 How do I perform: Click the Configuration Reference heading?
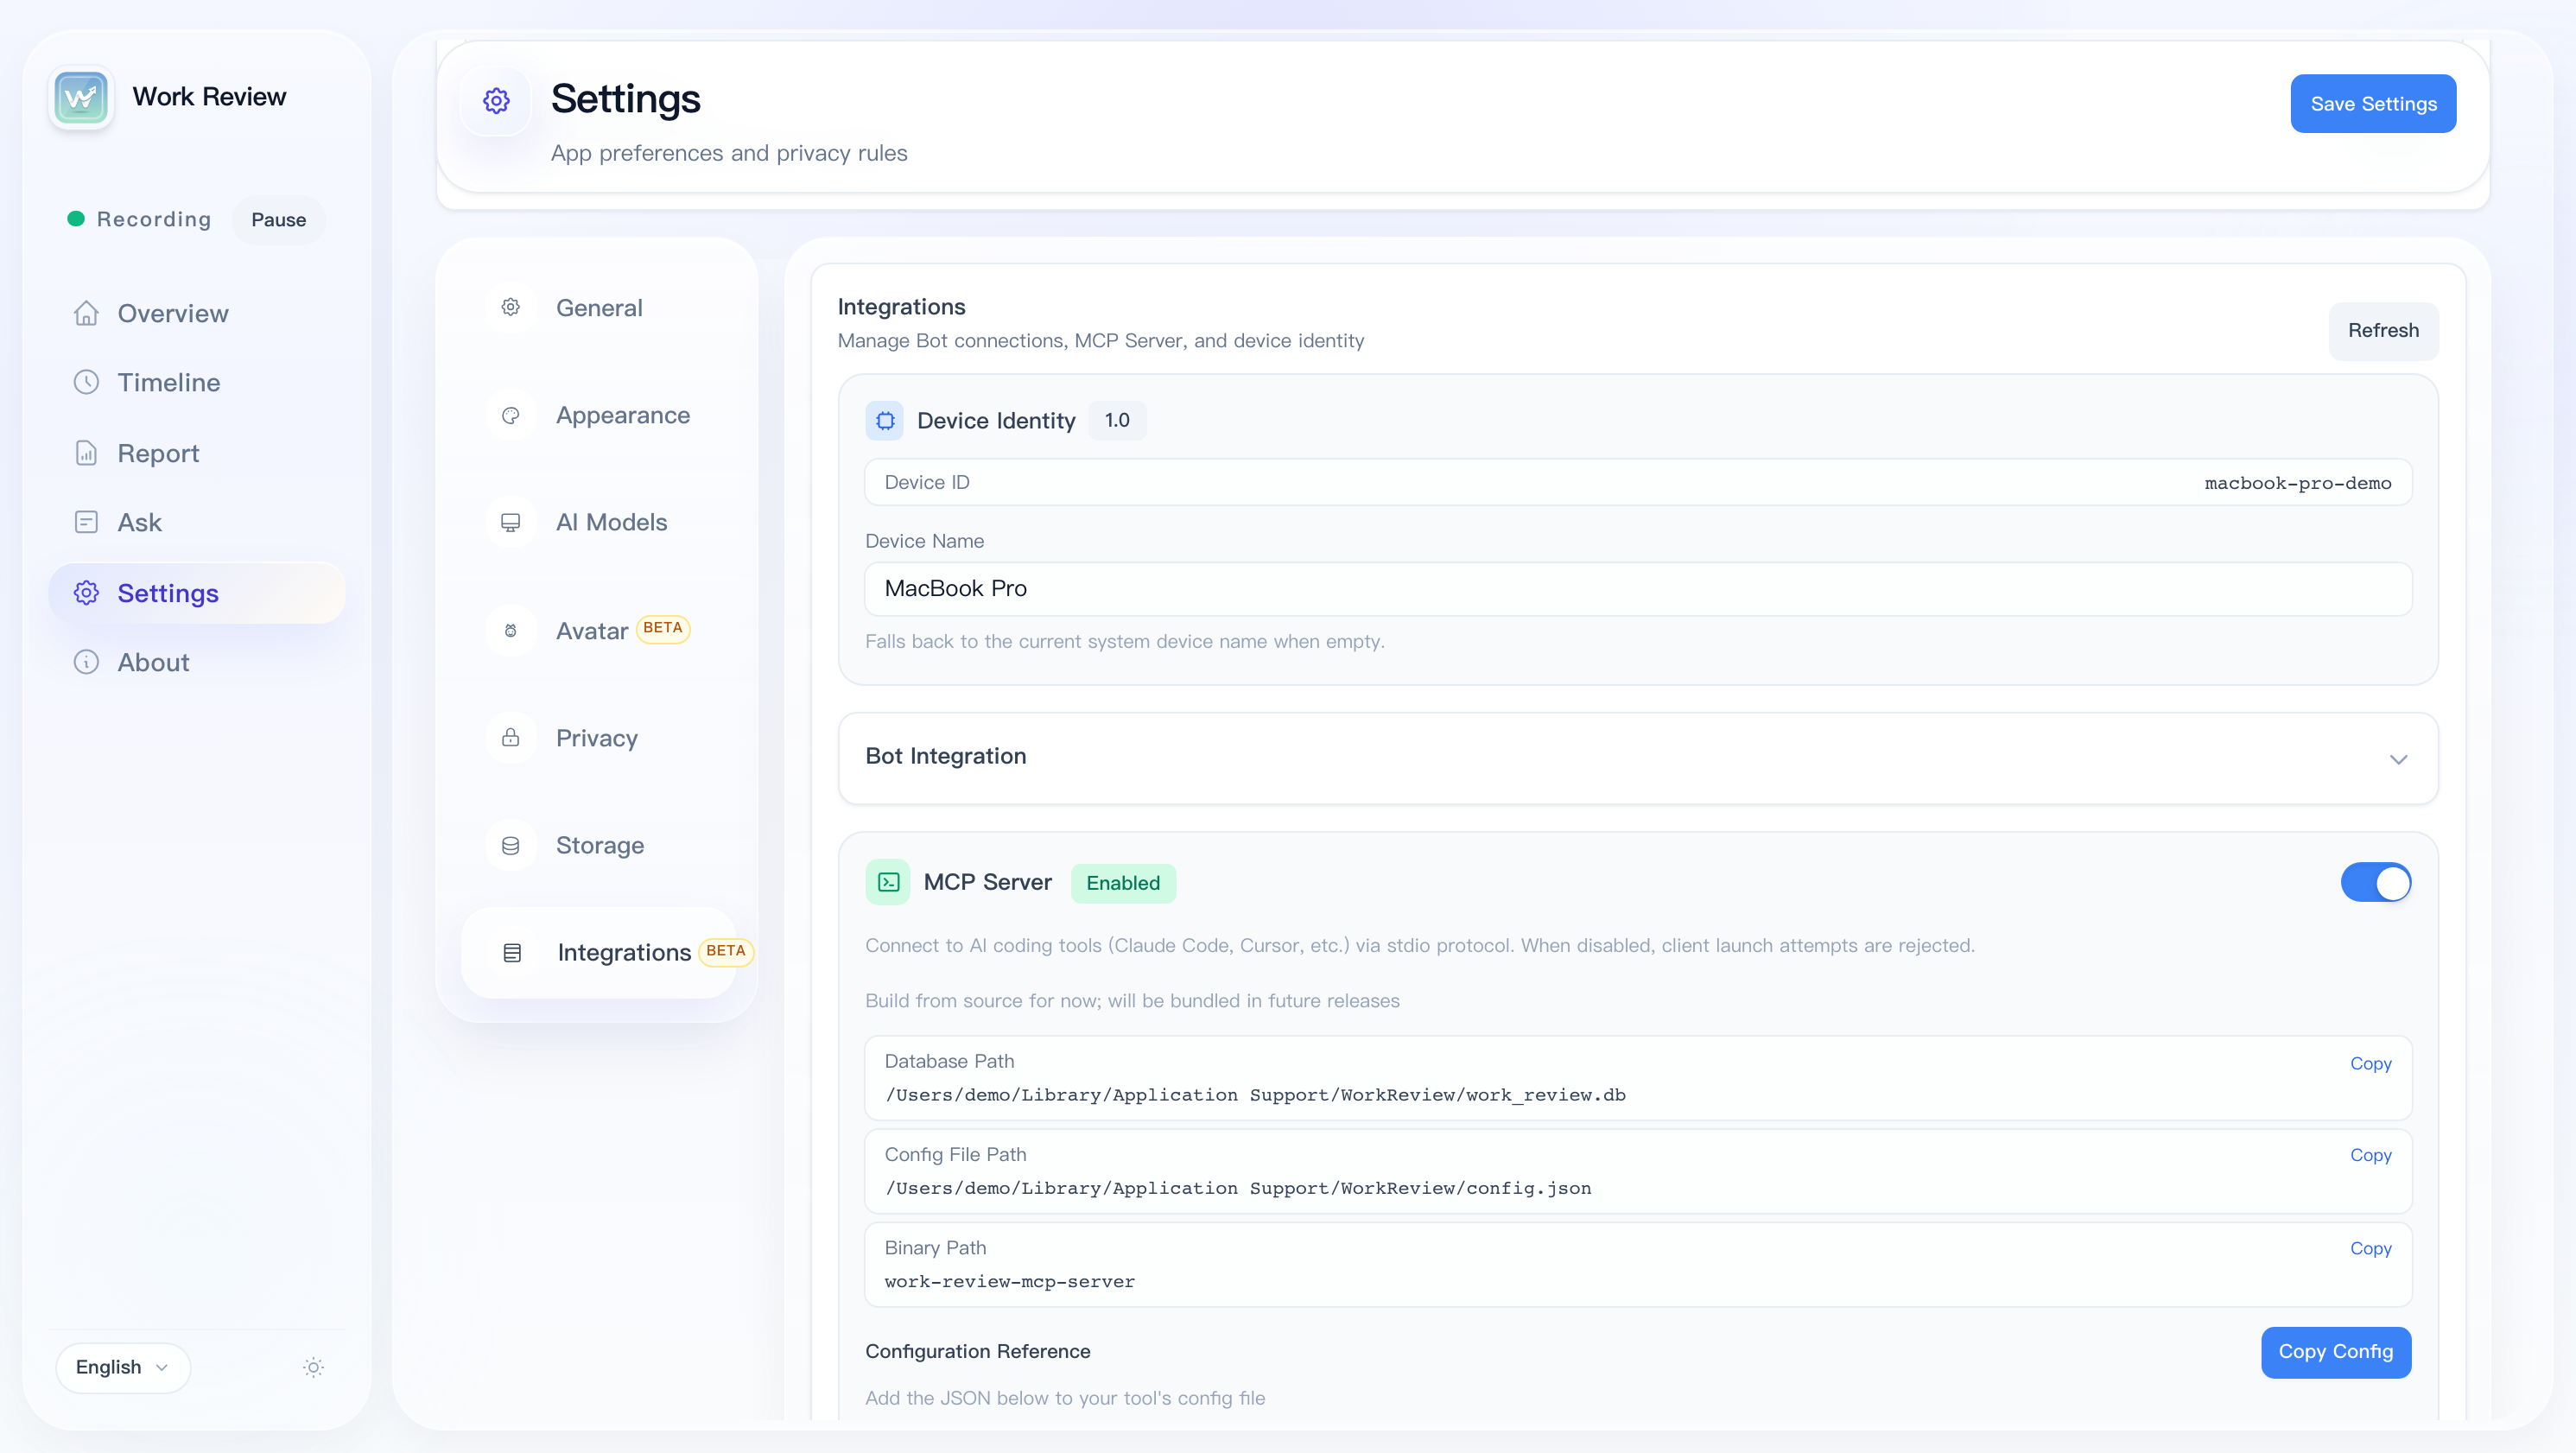(977, 1351)
